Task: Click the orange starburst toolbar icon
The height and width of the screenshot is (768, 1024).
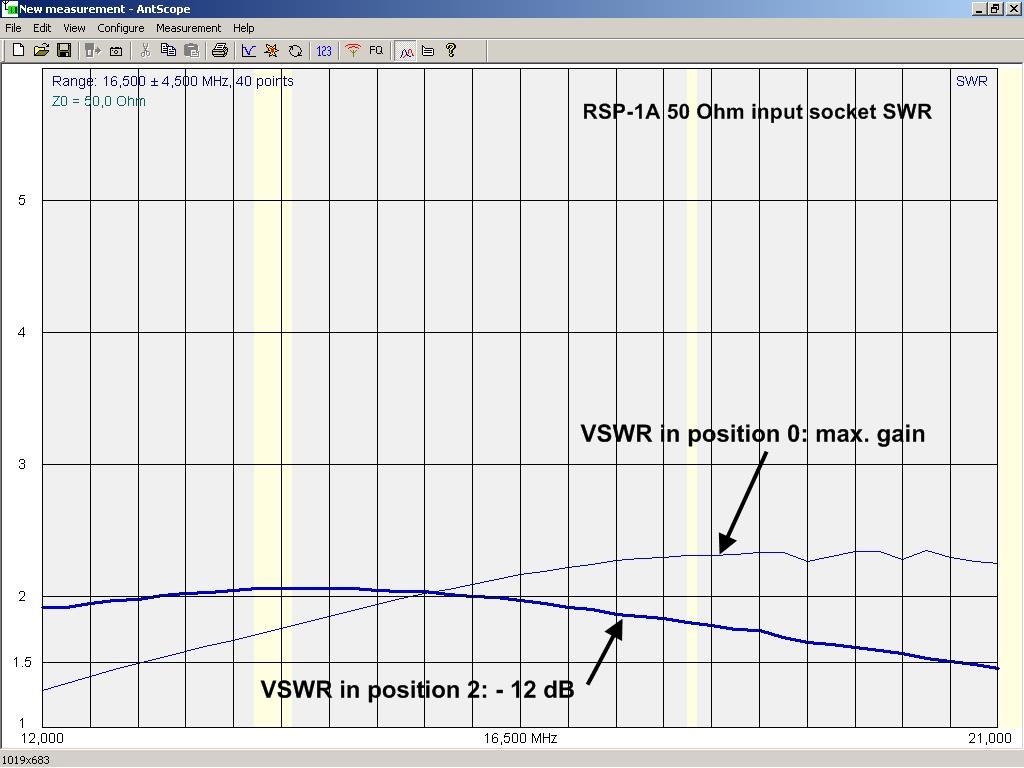Action: (x=272, y=50)
